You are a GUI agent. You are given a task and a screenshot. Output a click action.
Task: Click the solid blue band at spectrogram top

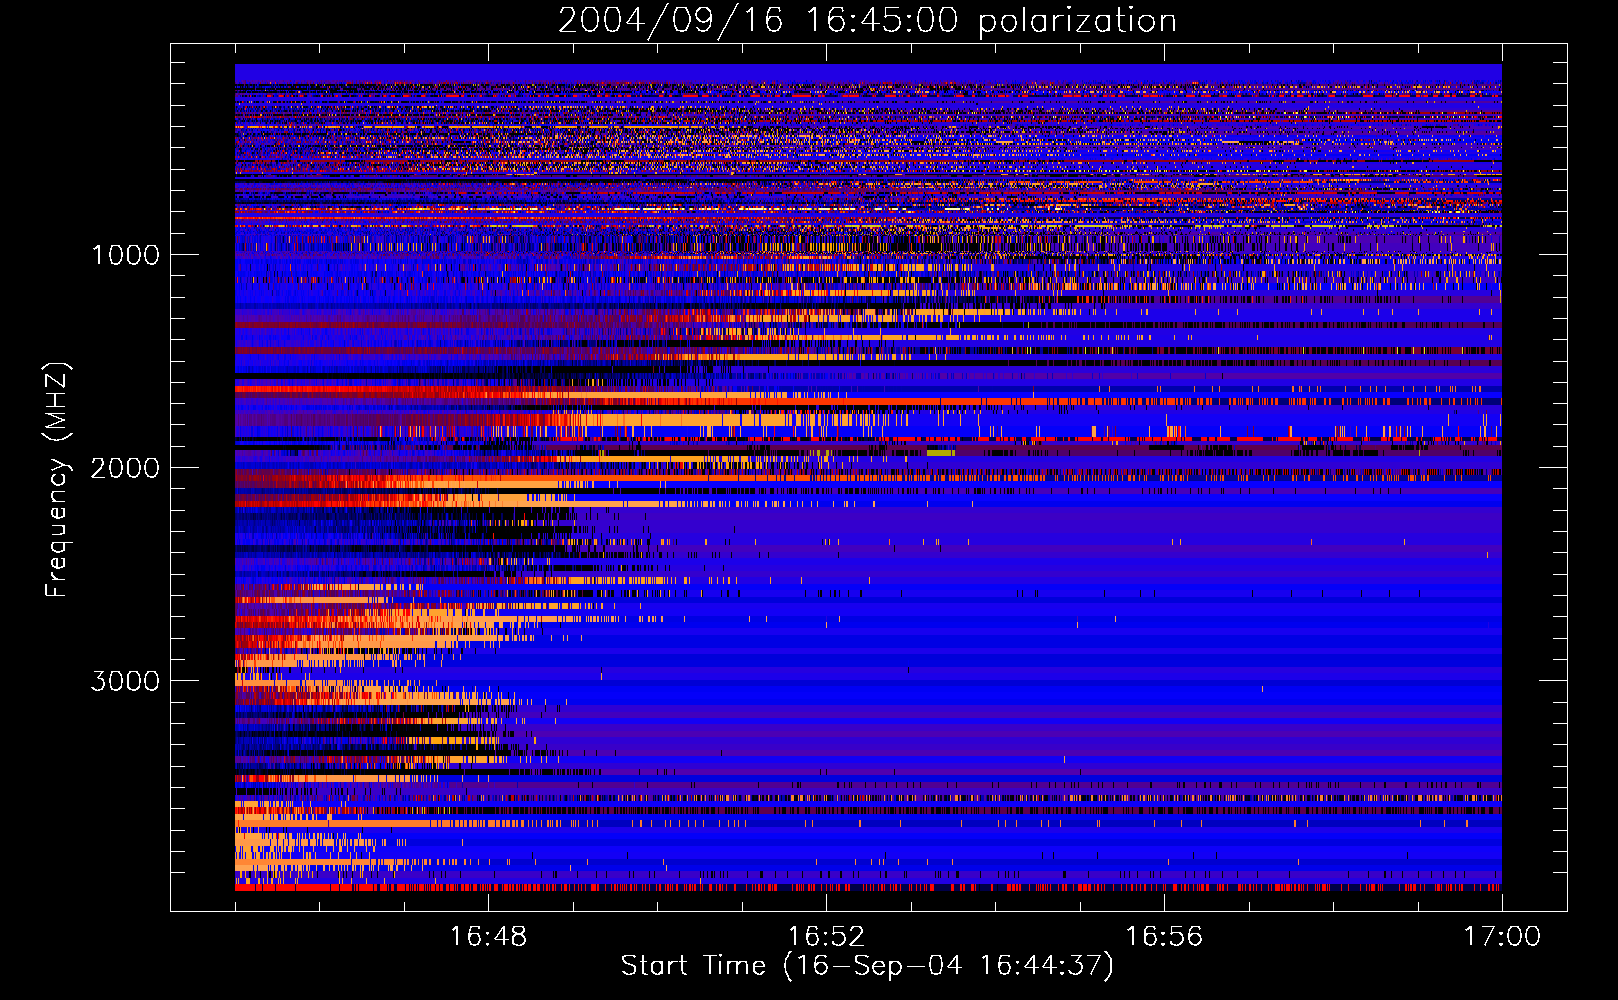[867, 72]
